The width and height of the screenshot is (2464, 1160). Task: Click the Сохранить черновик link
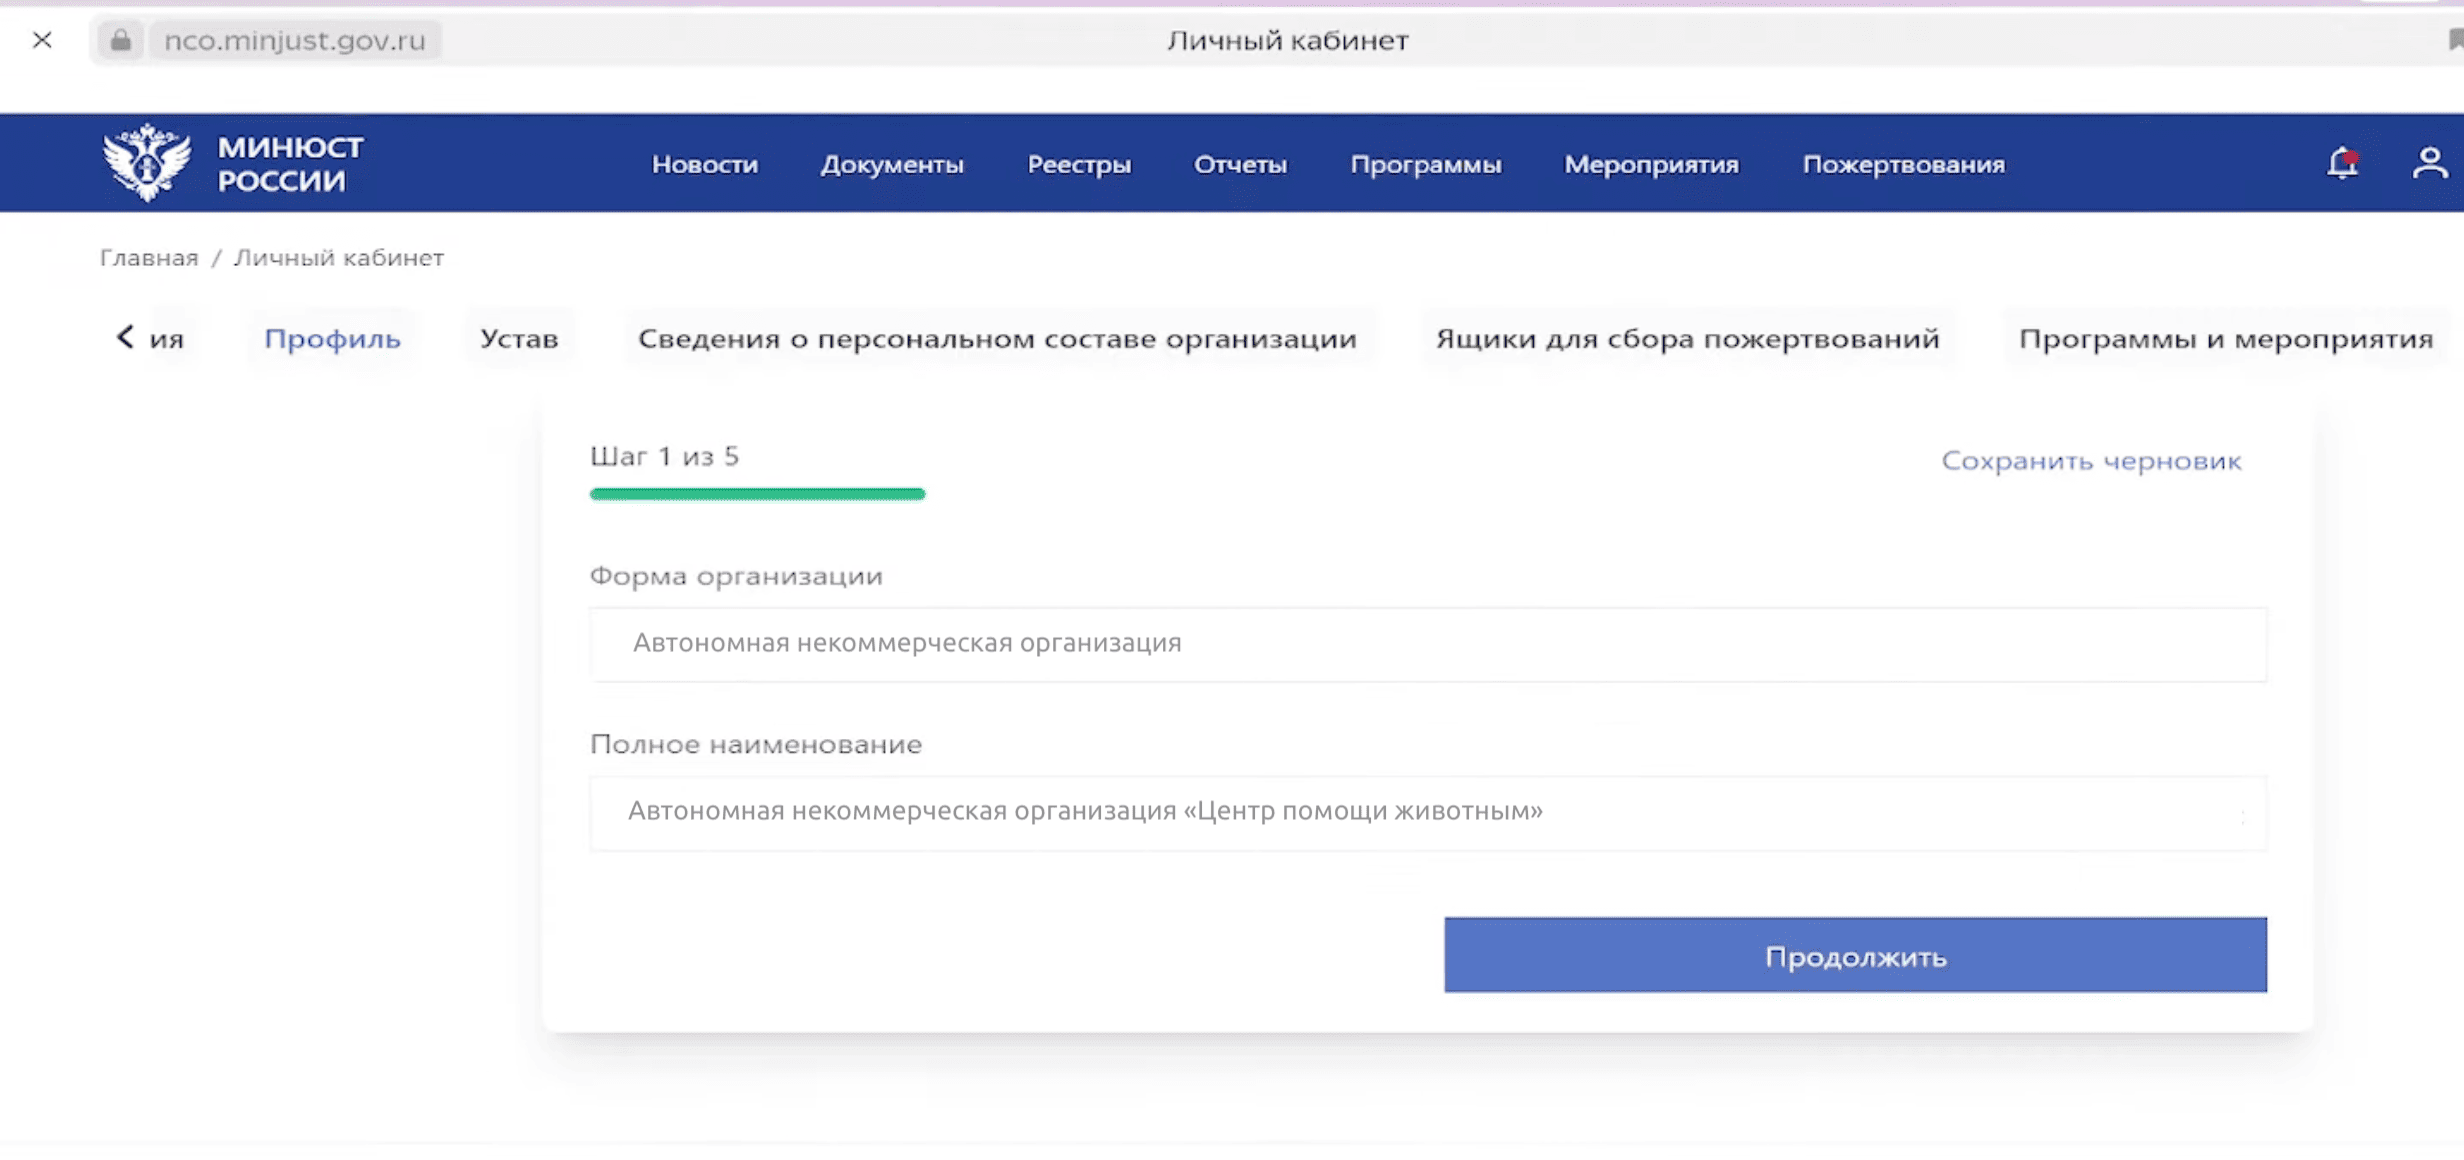point(2089,460)
